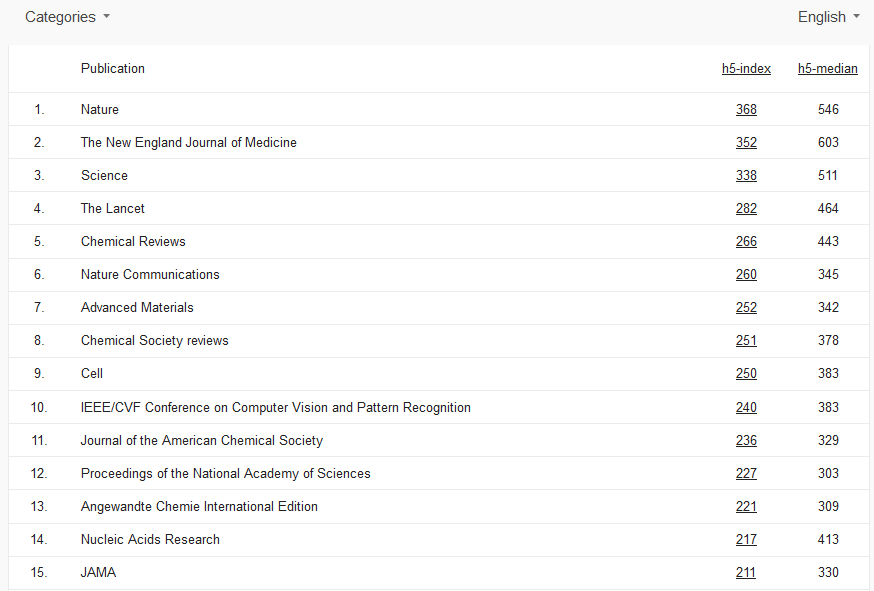Open JAMA's h5-index link 211
874x591 pixels.
click(x=746, y=573)
